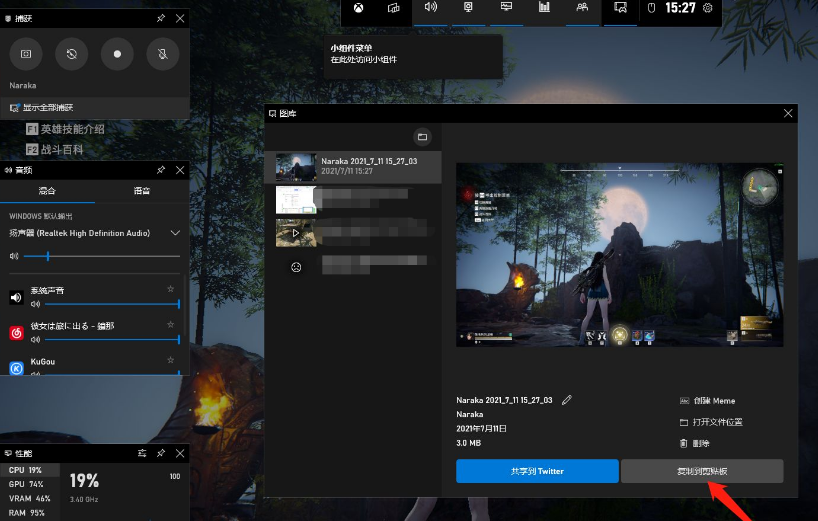Close the Gallery window

coord(788,113)
